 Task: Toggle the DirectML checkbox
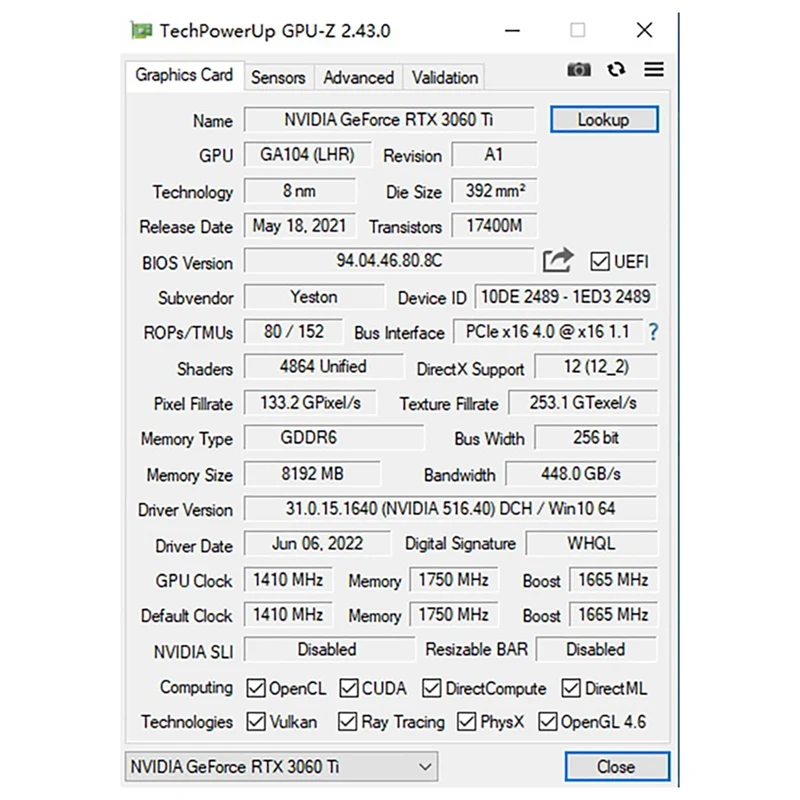pos(571,688)
